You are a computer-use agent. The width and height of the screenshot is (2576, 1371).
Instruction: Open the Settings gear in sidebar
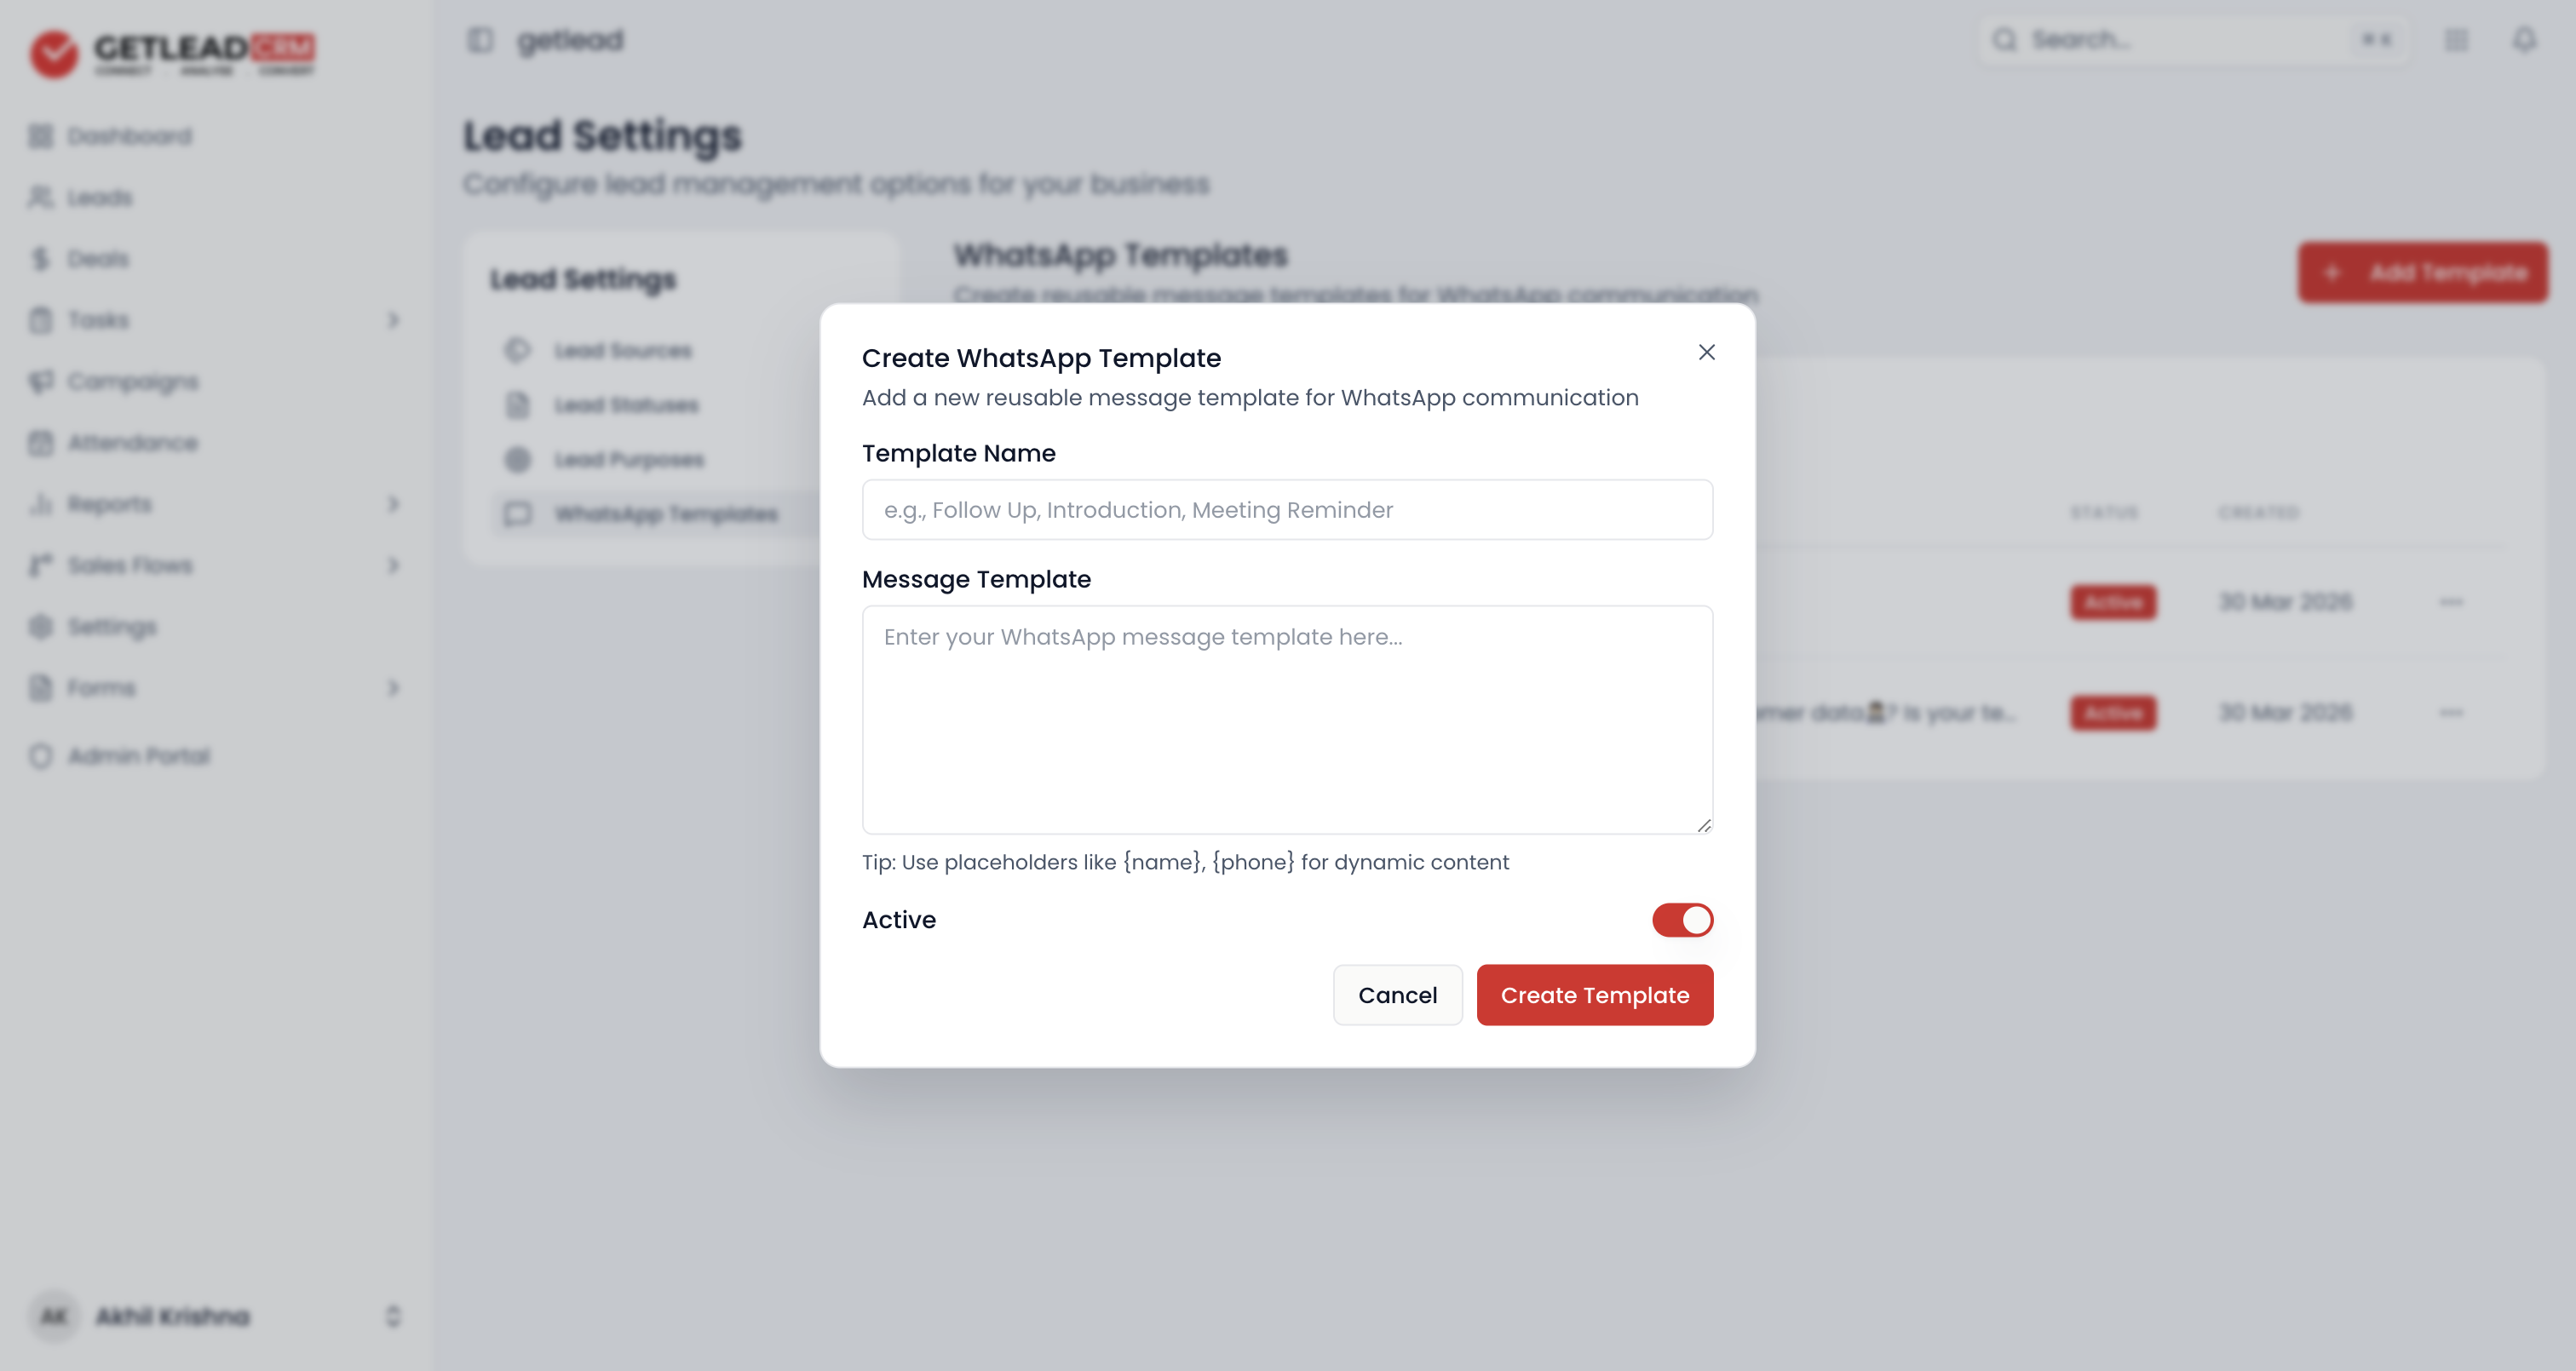point(40,626)
